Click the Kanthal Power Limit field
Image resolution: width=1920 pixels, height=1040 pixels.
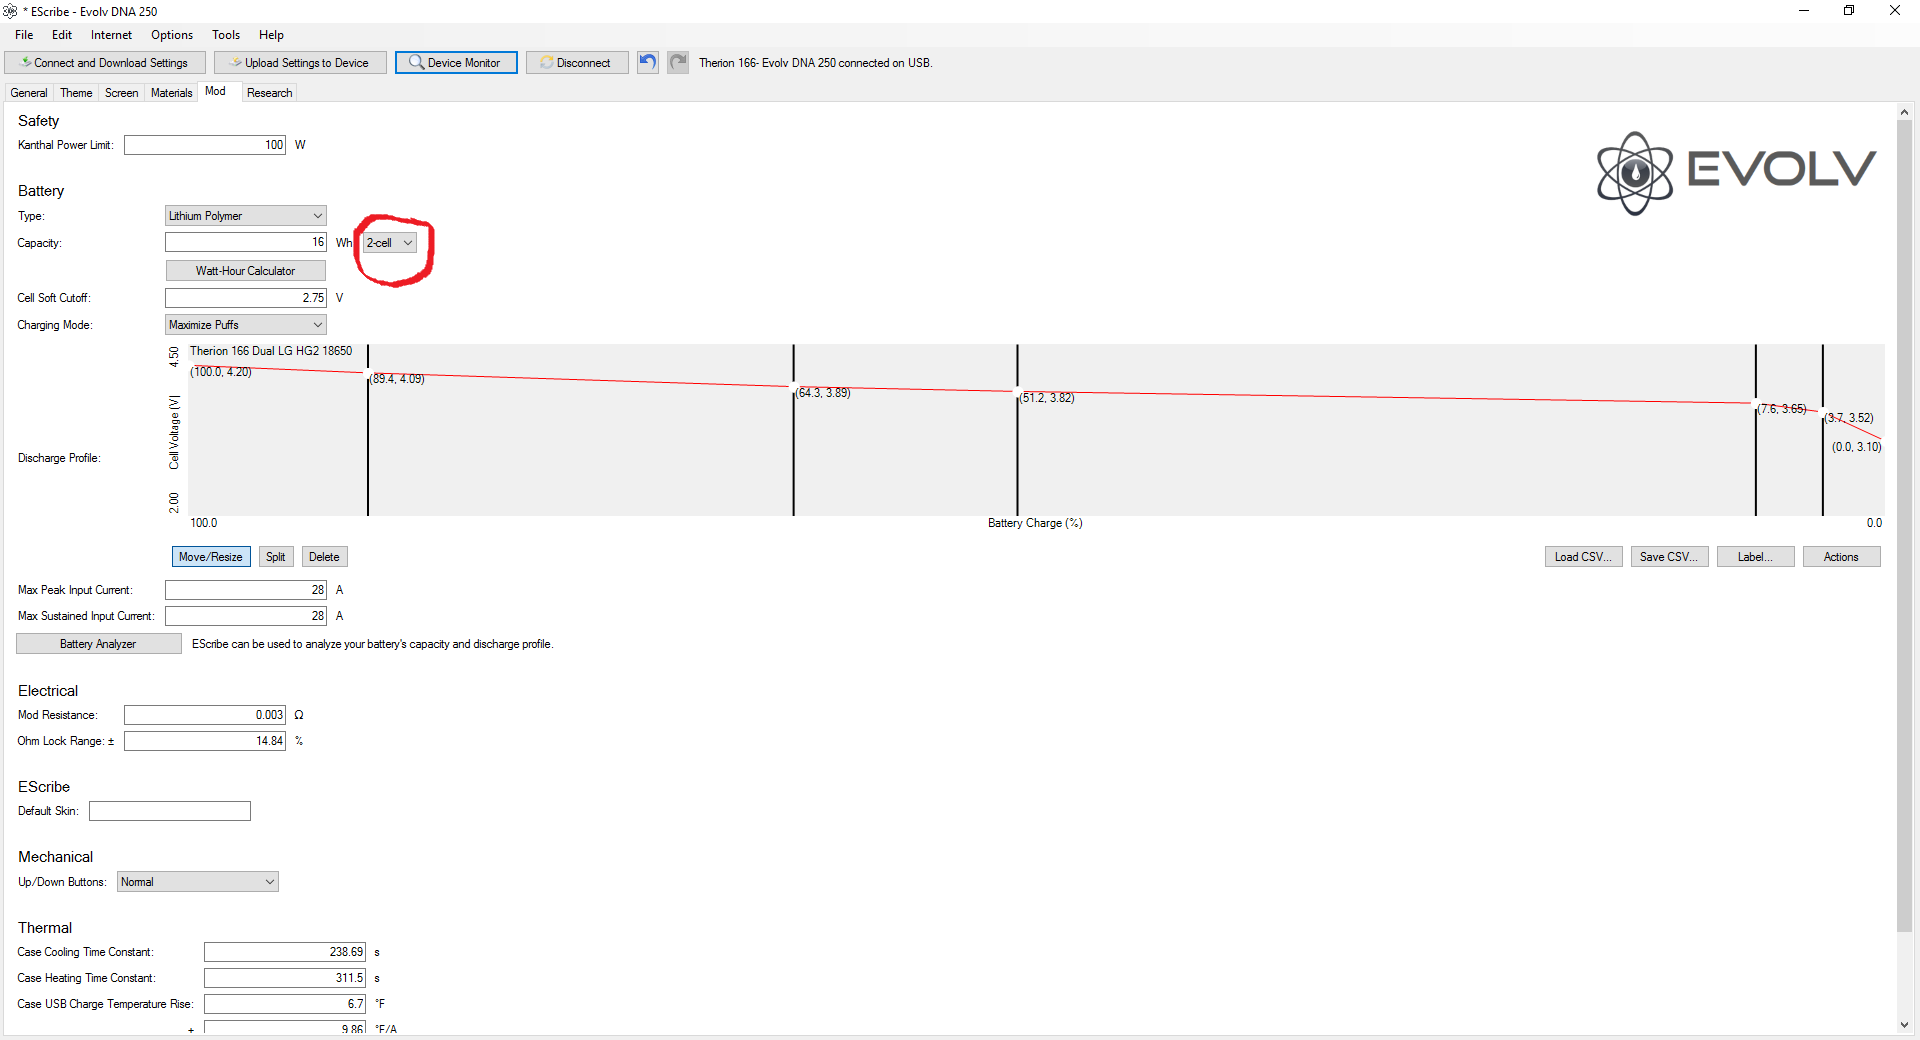[205, 145]
